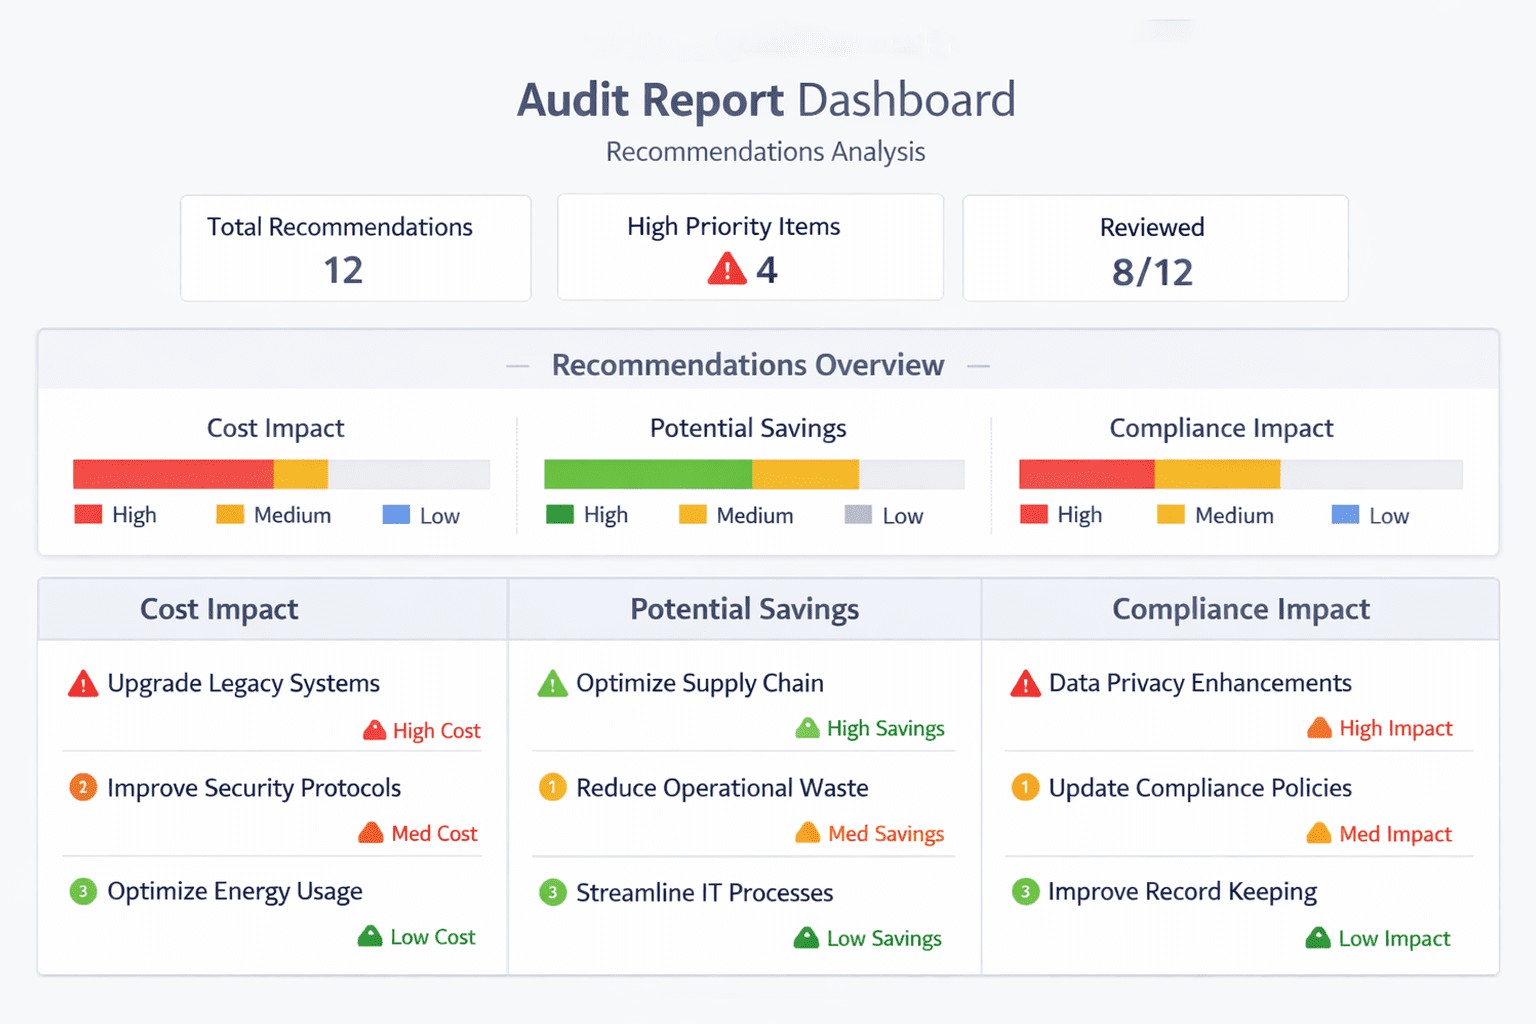Click the Low Savings tag label
This screenshot has width=1536, height=1024.
(x=884, y=939)
